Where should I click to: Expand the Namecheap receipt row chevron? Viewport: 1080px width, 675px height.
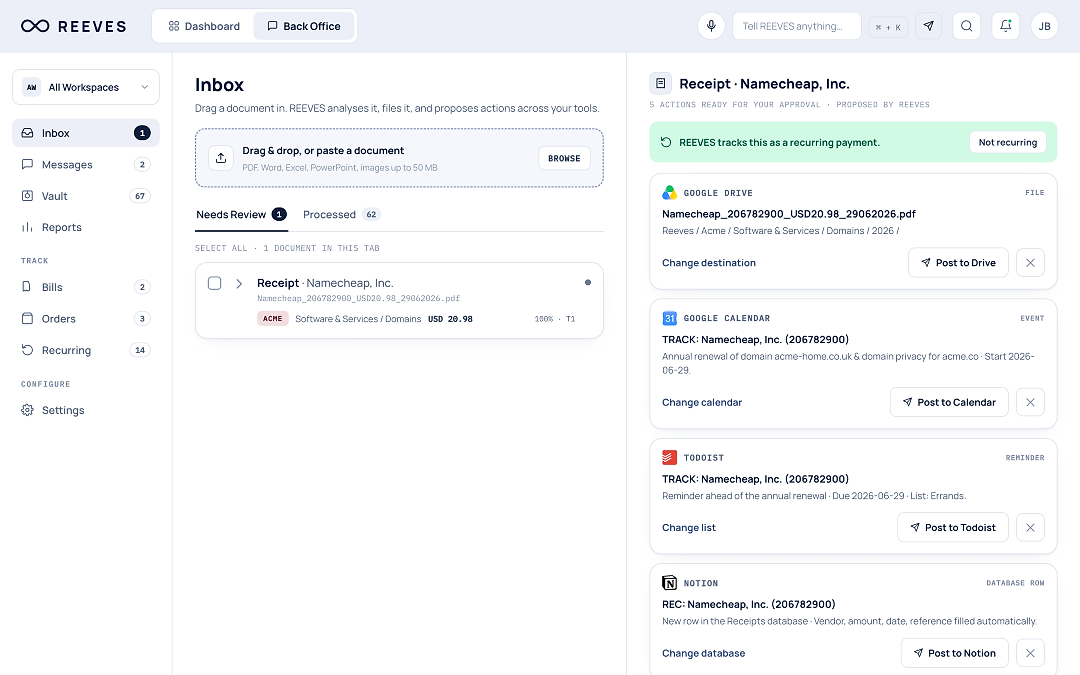[x=239, y=284]
